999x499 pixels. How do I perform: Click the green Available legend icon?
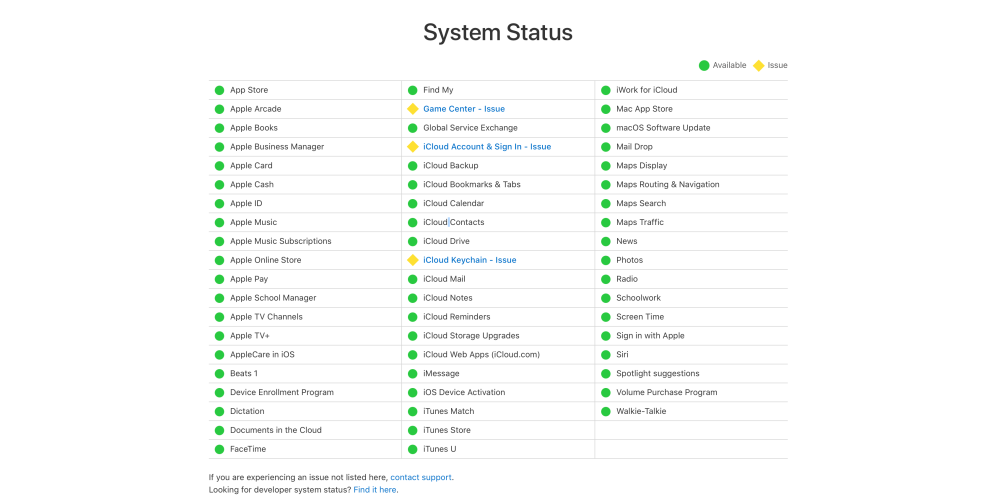click(704, 65)
